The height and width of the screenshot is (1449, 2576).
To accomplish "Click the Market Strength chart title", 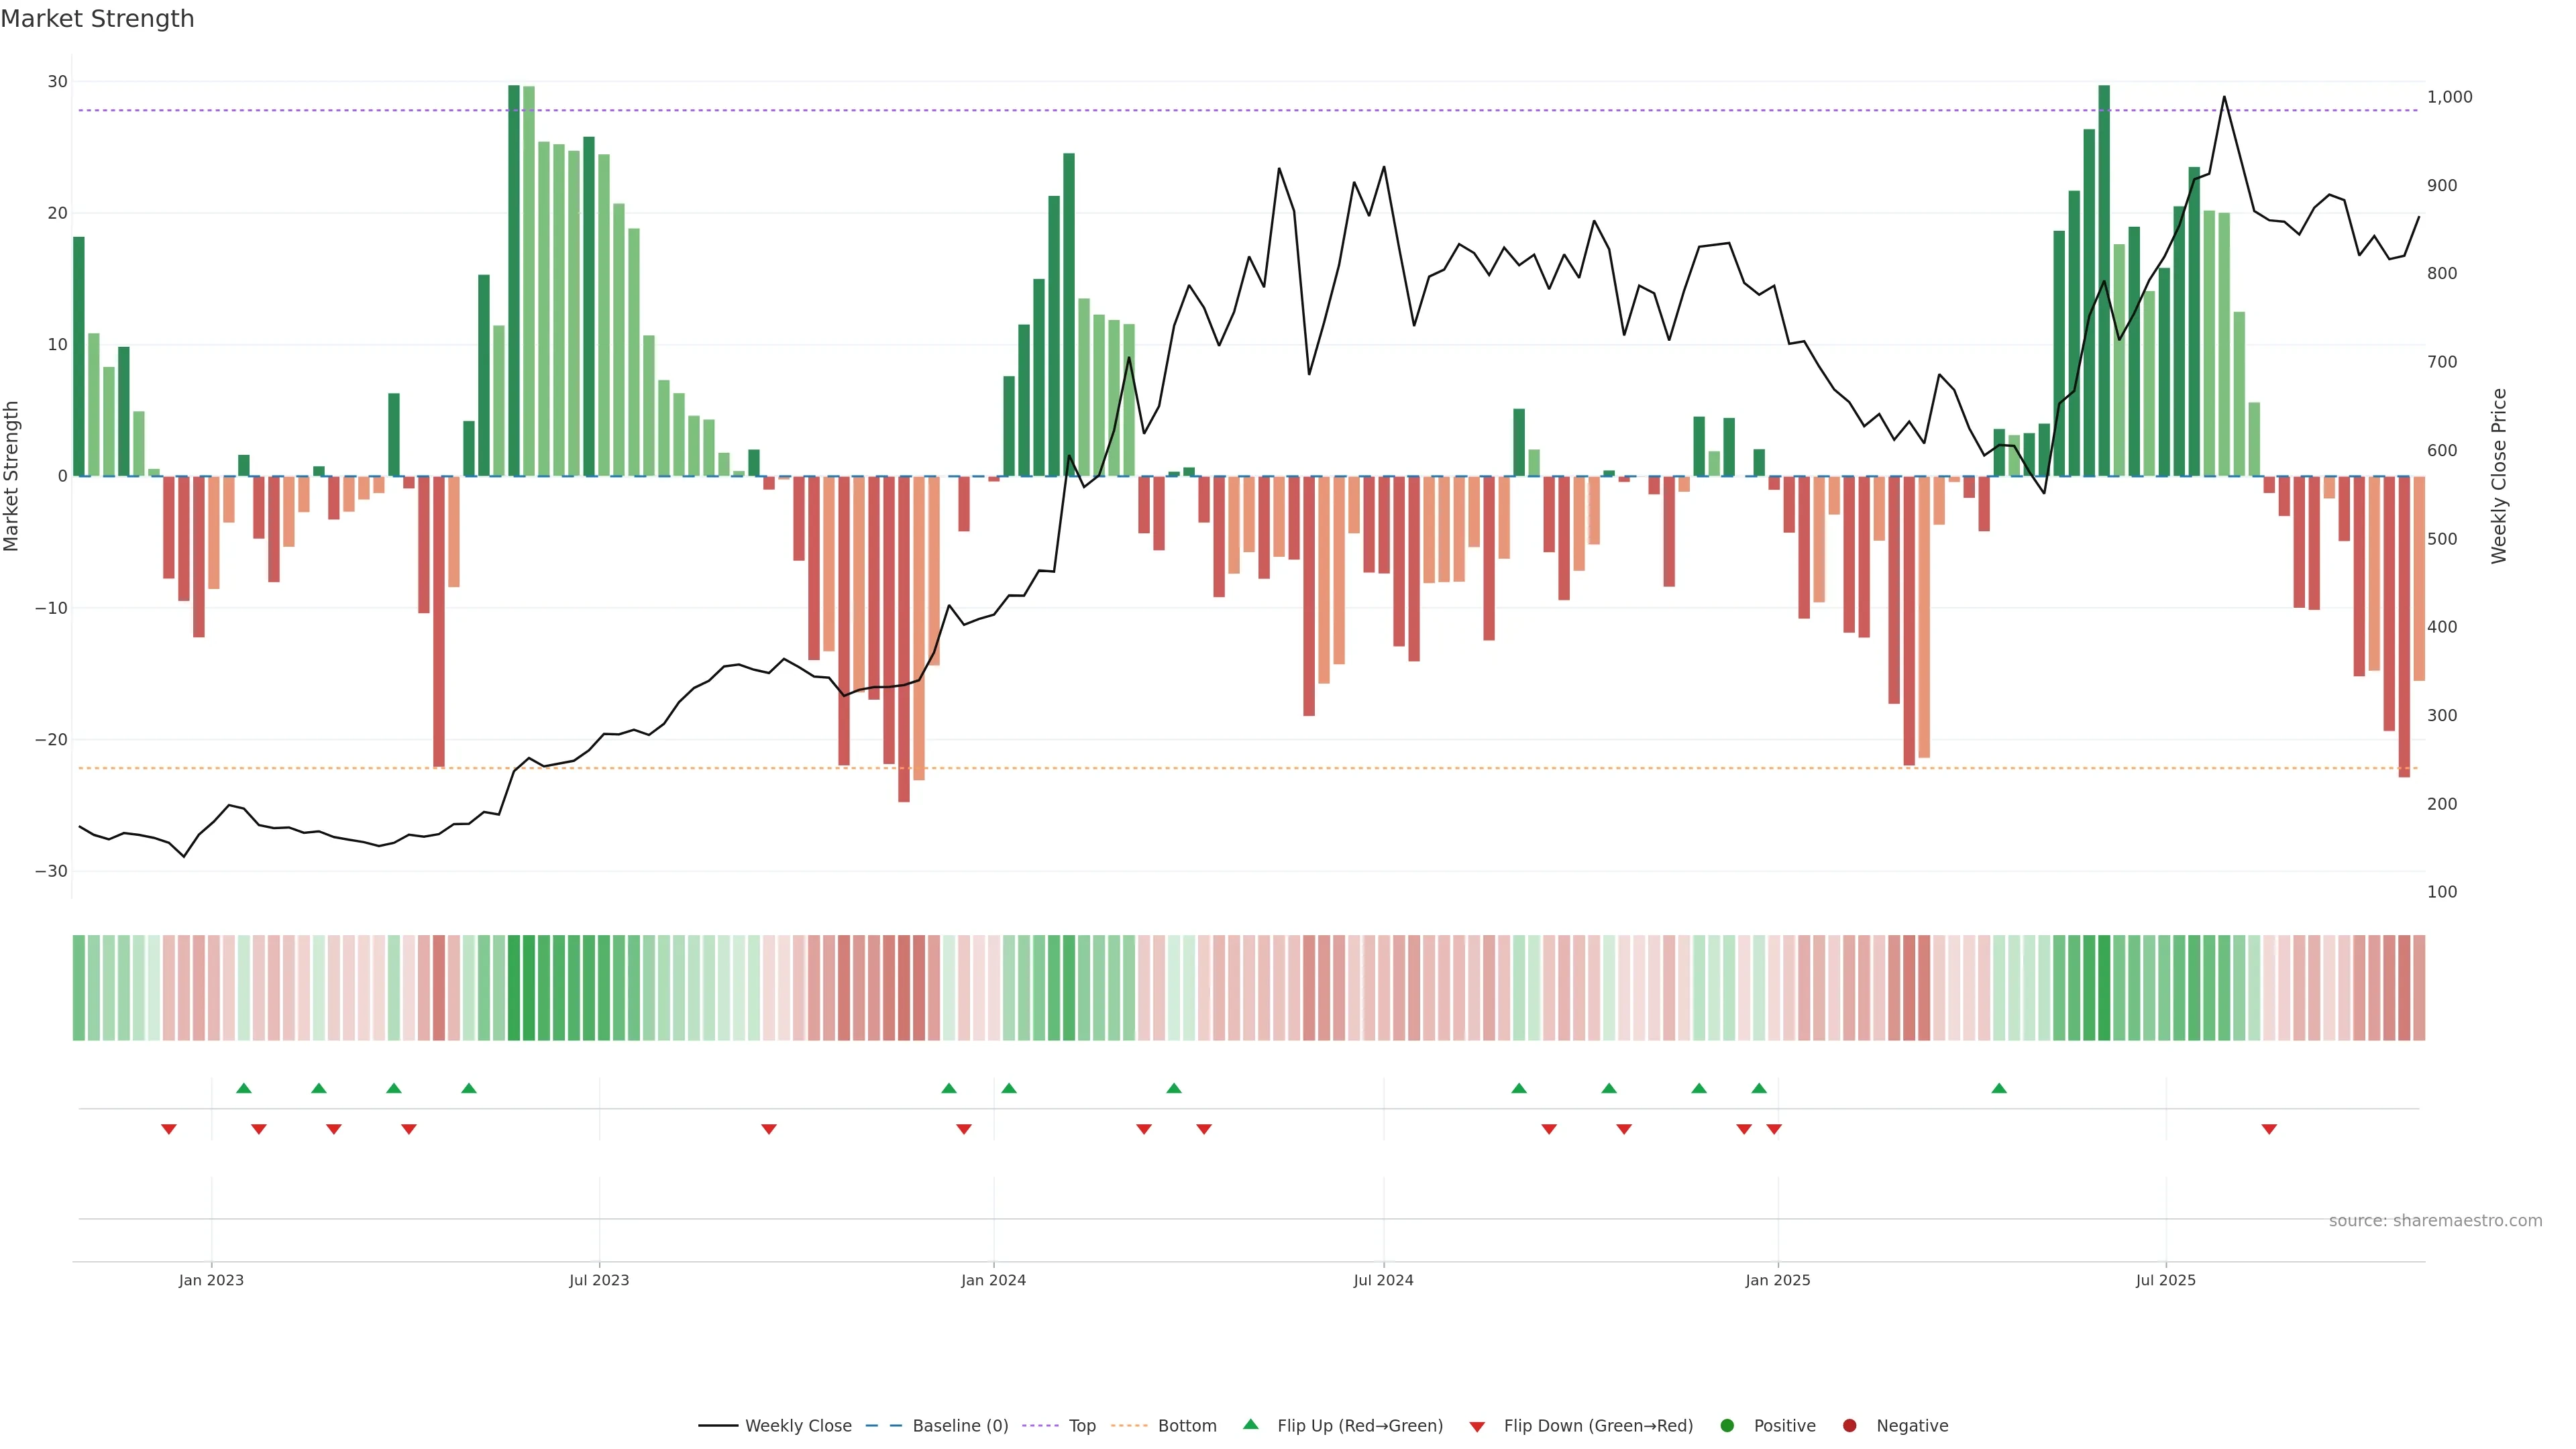I will (x=97, y=19).
